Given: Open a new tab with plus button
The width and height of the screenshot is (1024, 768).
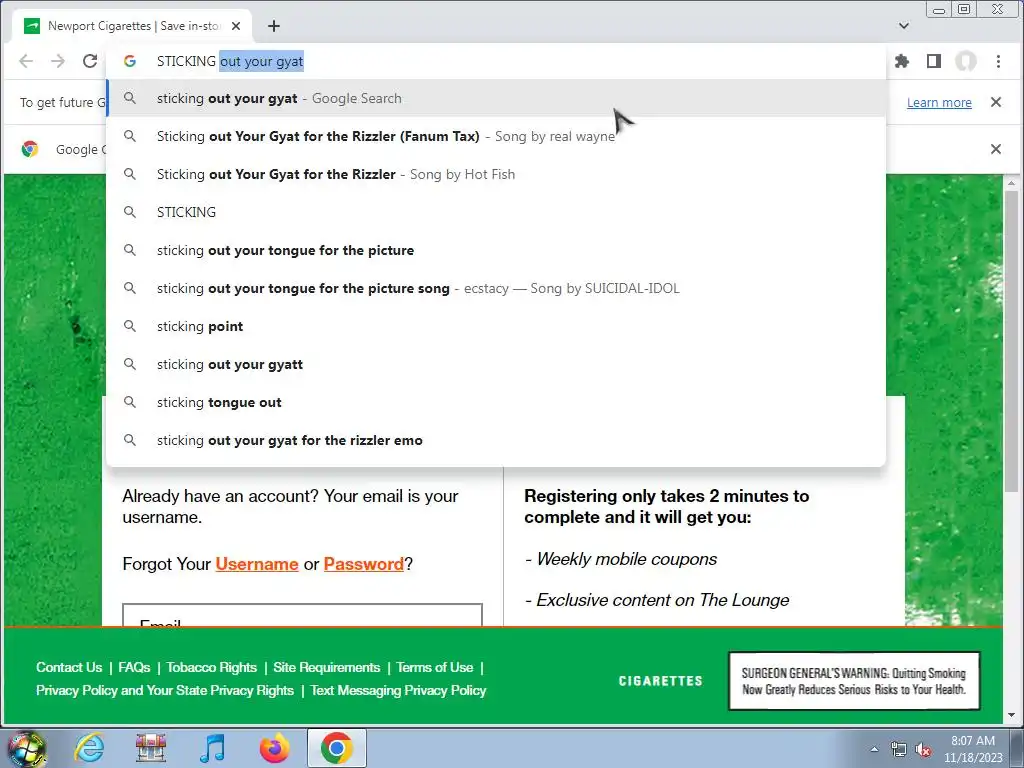Looking at the screenshot, I should [x=274, y=26].
